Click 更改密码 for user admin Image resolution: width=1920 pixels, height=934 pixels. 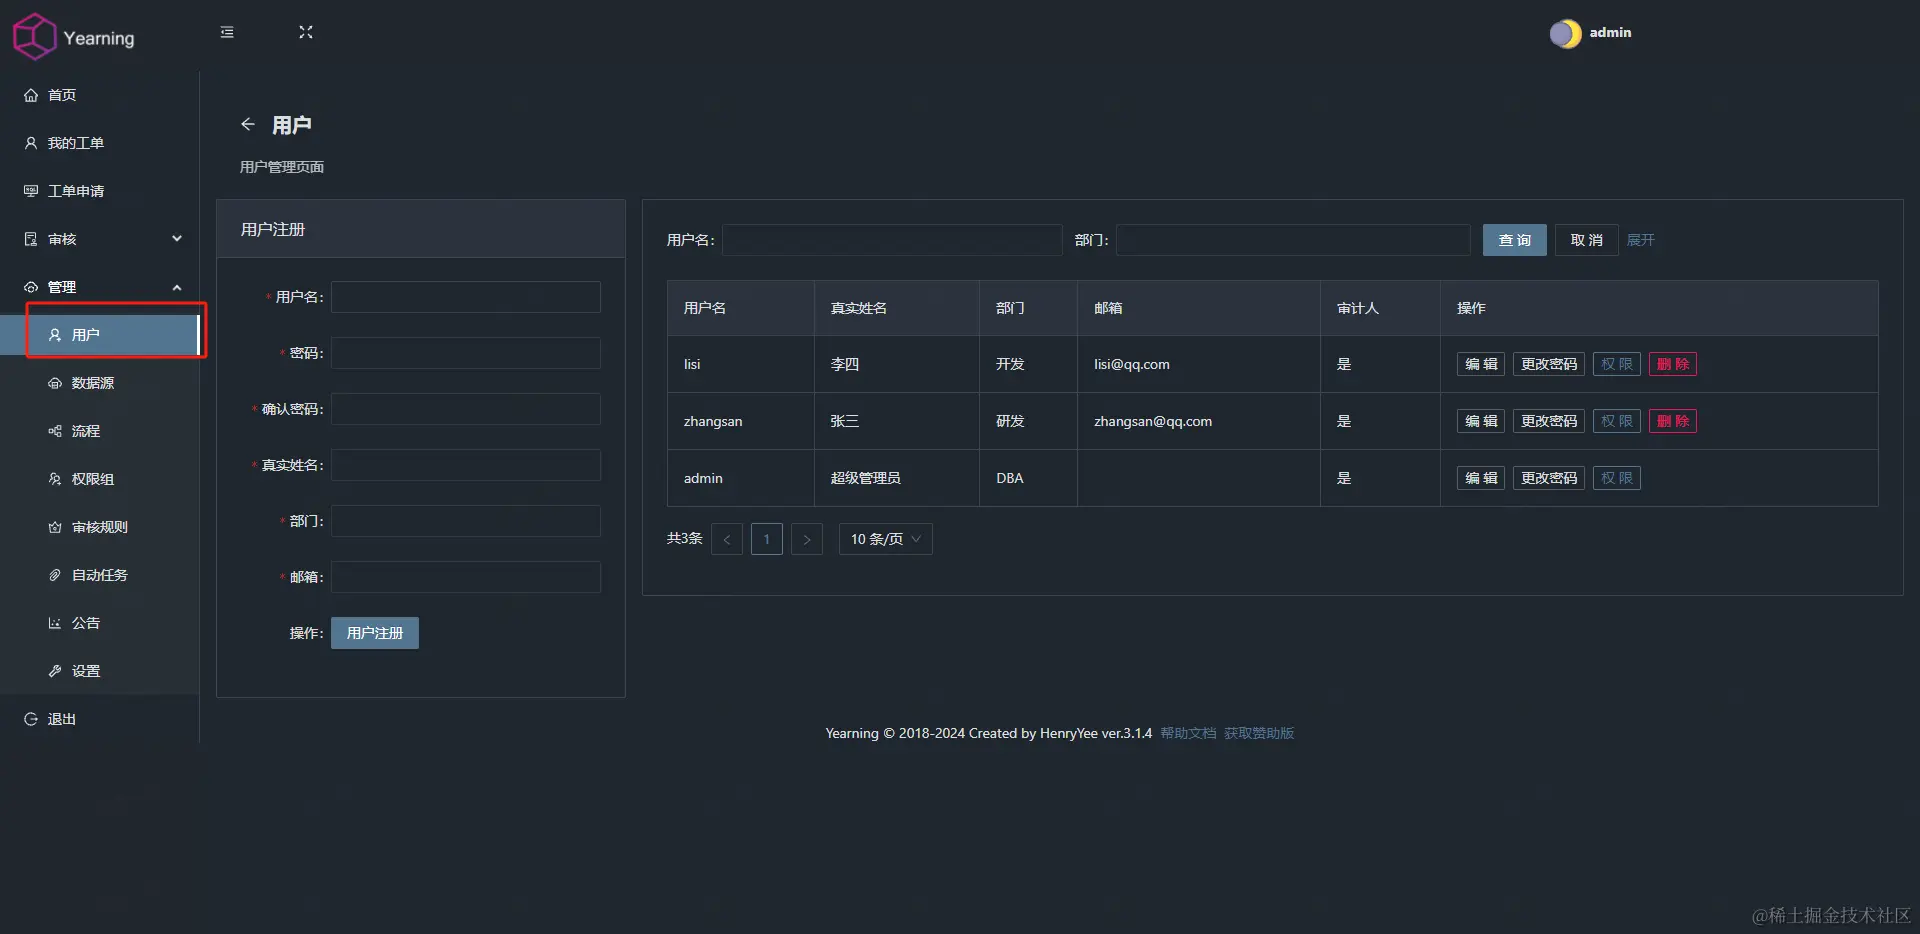[1549, 478]
